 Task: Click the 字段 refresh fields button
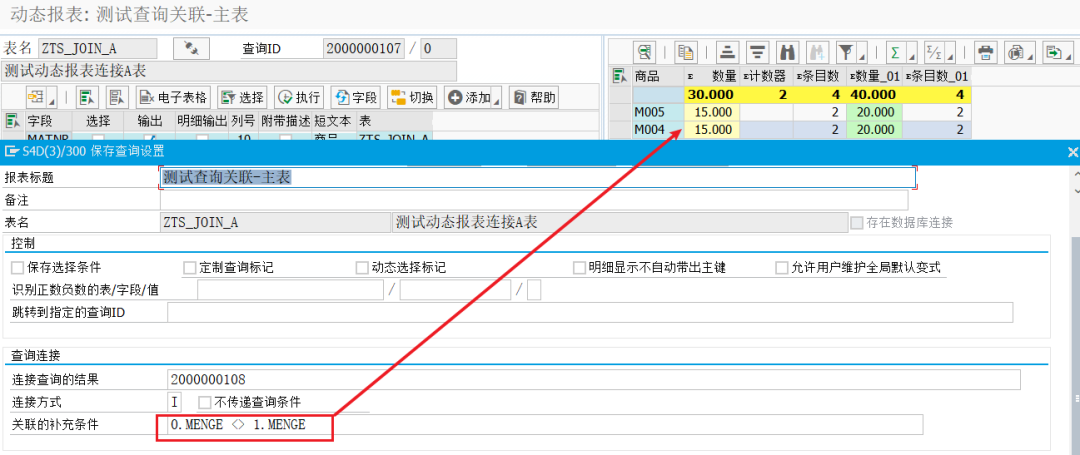pos(355,97)
